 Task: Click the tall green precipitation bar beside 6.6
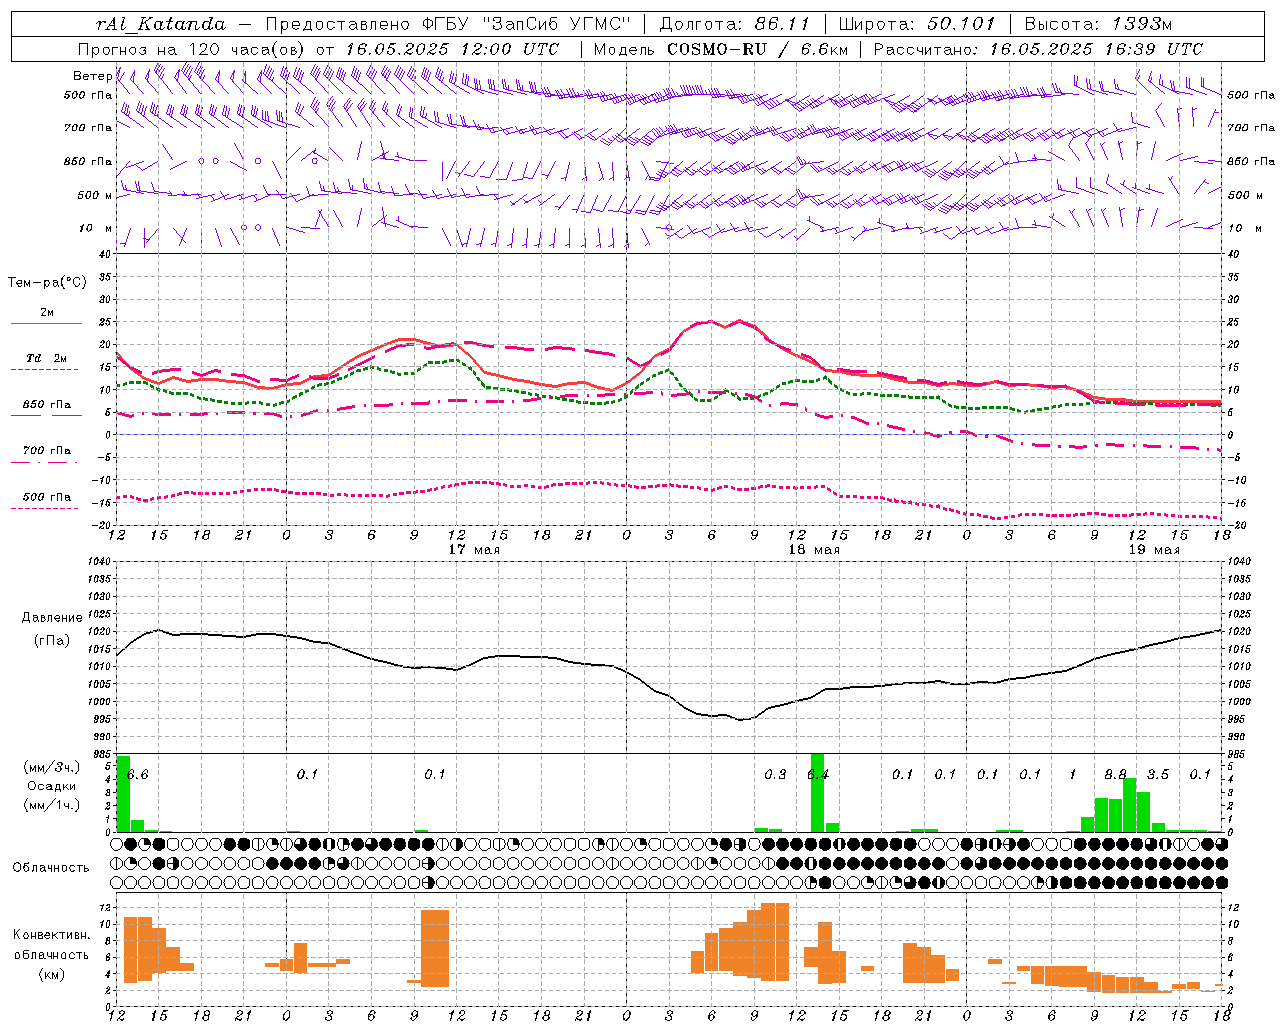pyautogui.click(x=124, y=794)
